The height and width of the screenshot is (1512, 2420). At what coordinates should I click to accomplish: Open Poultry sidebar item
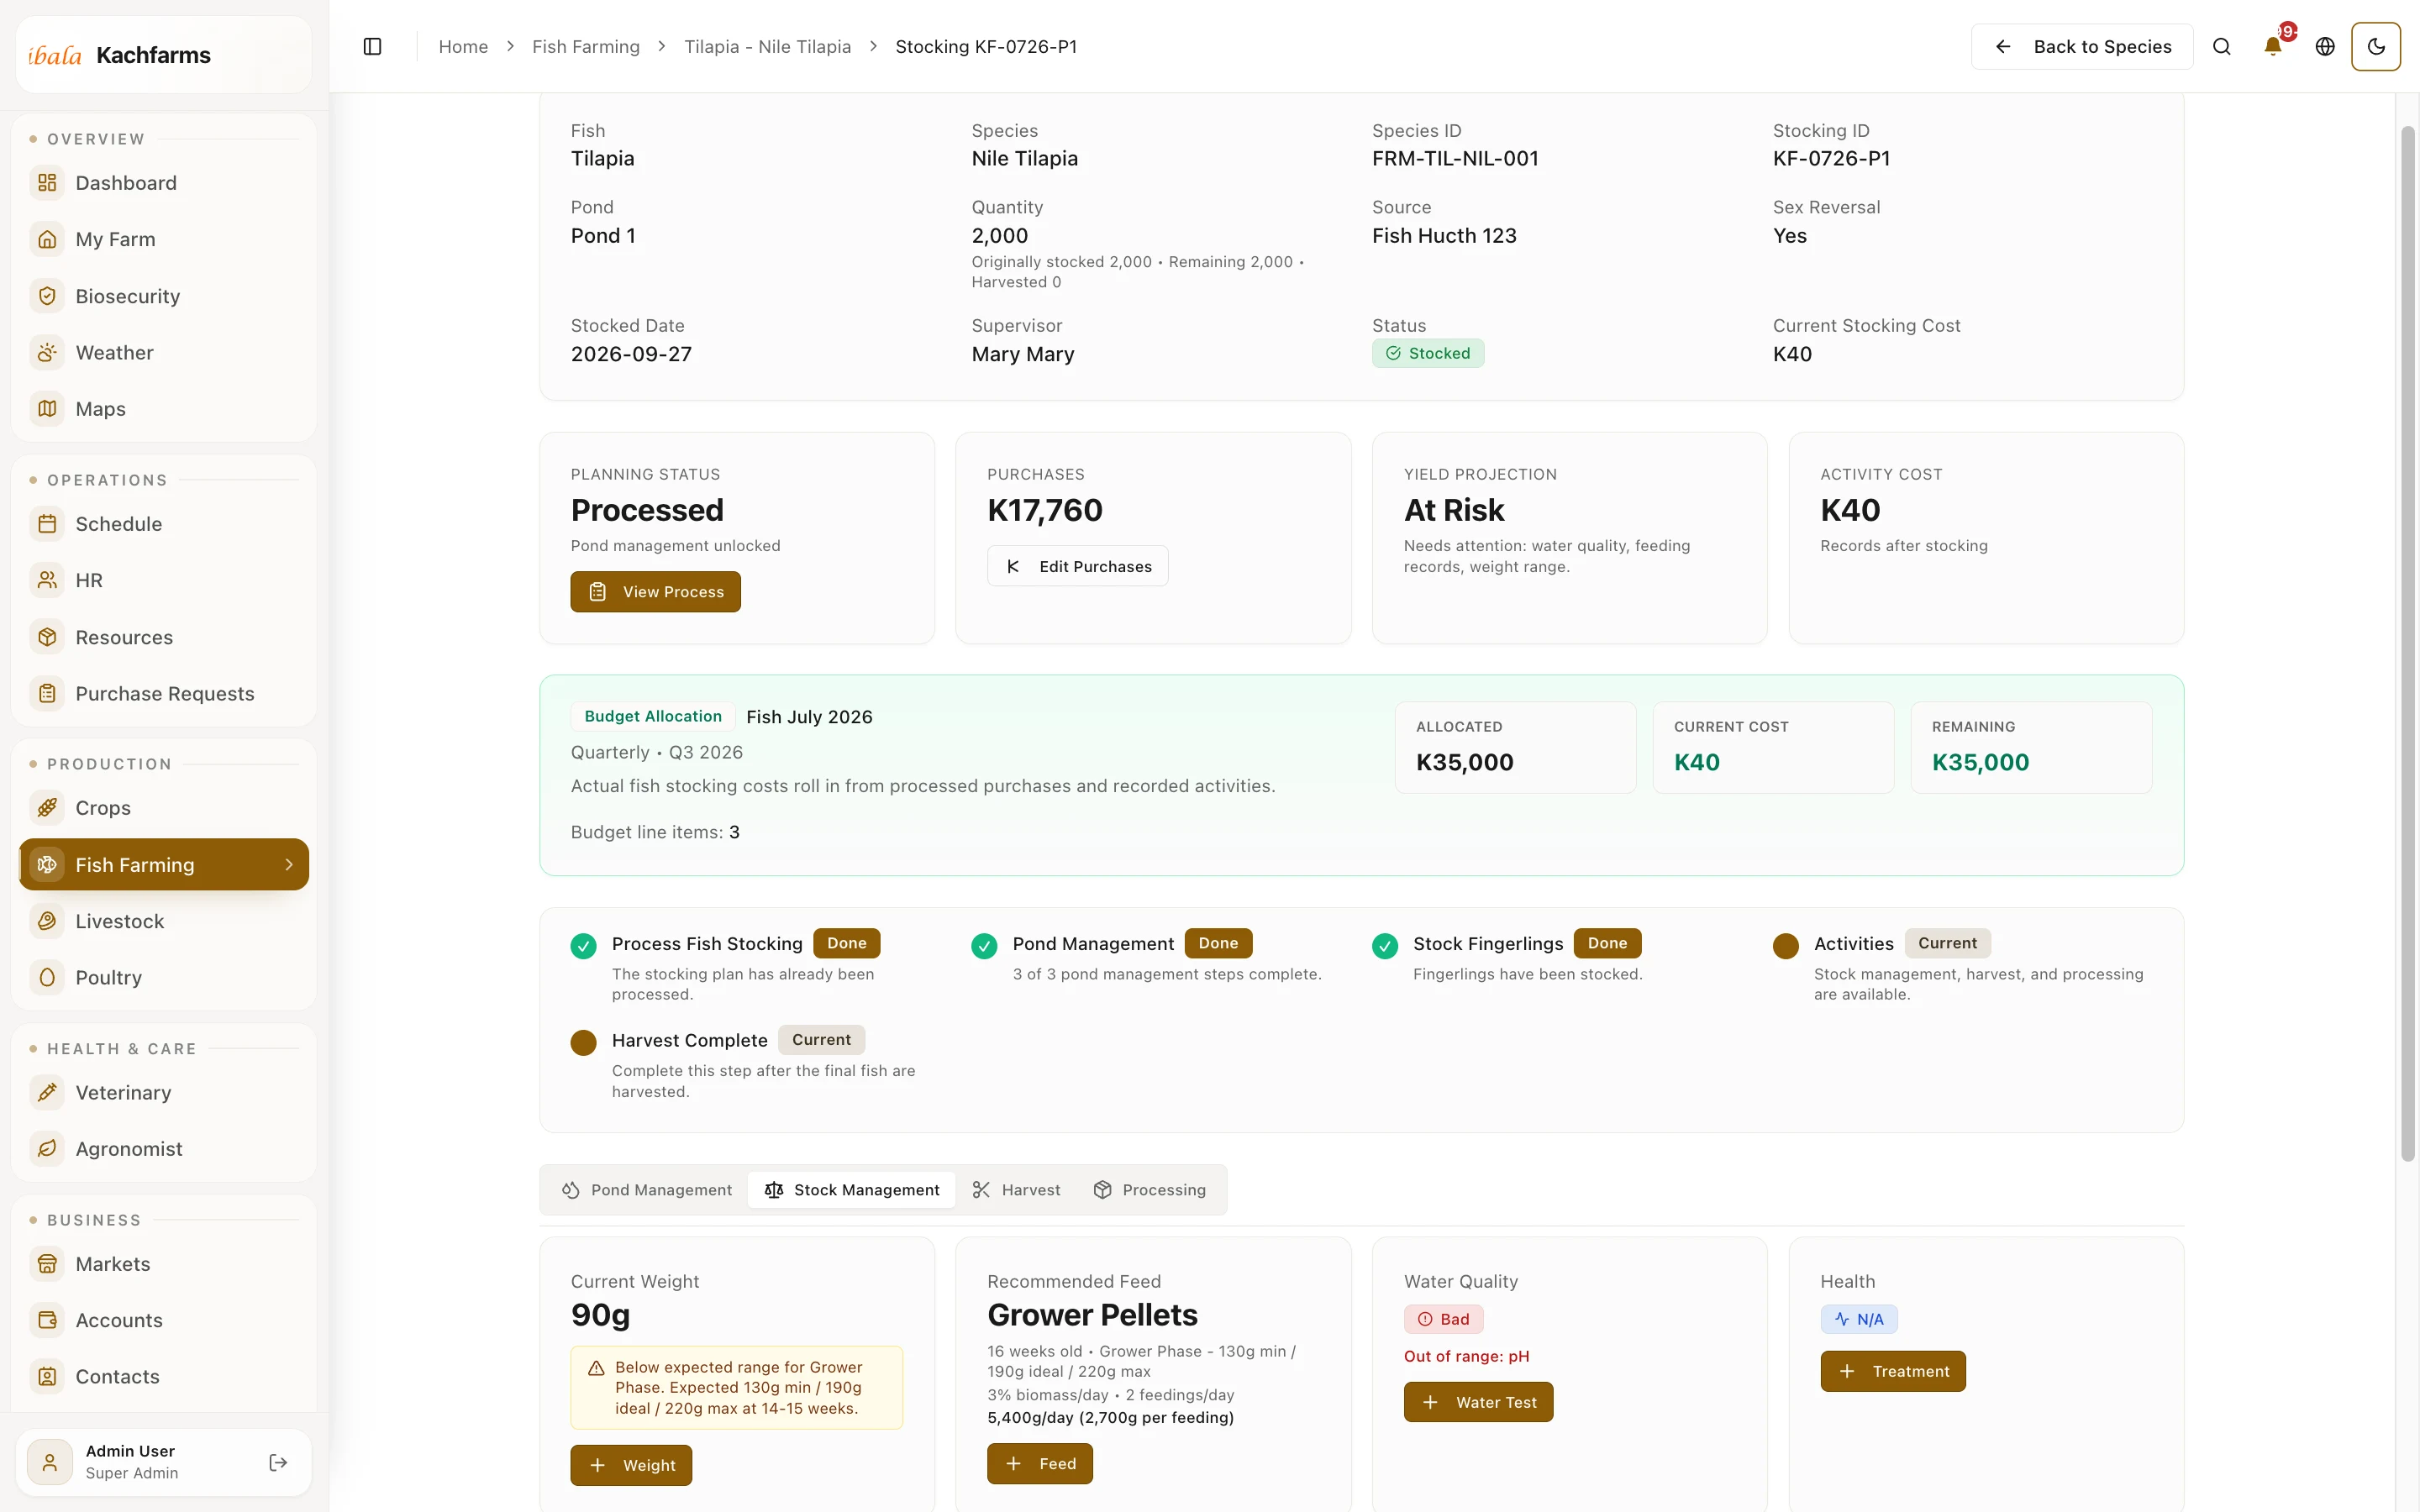pos(163,977)
